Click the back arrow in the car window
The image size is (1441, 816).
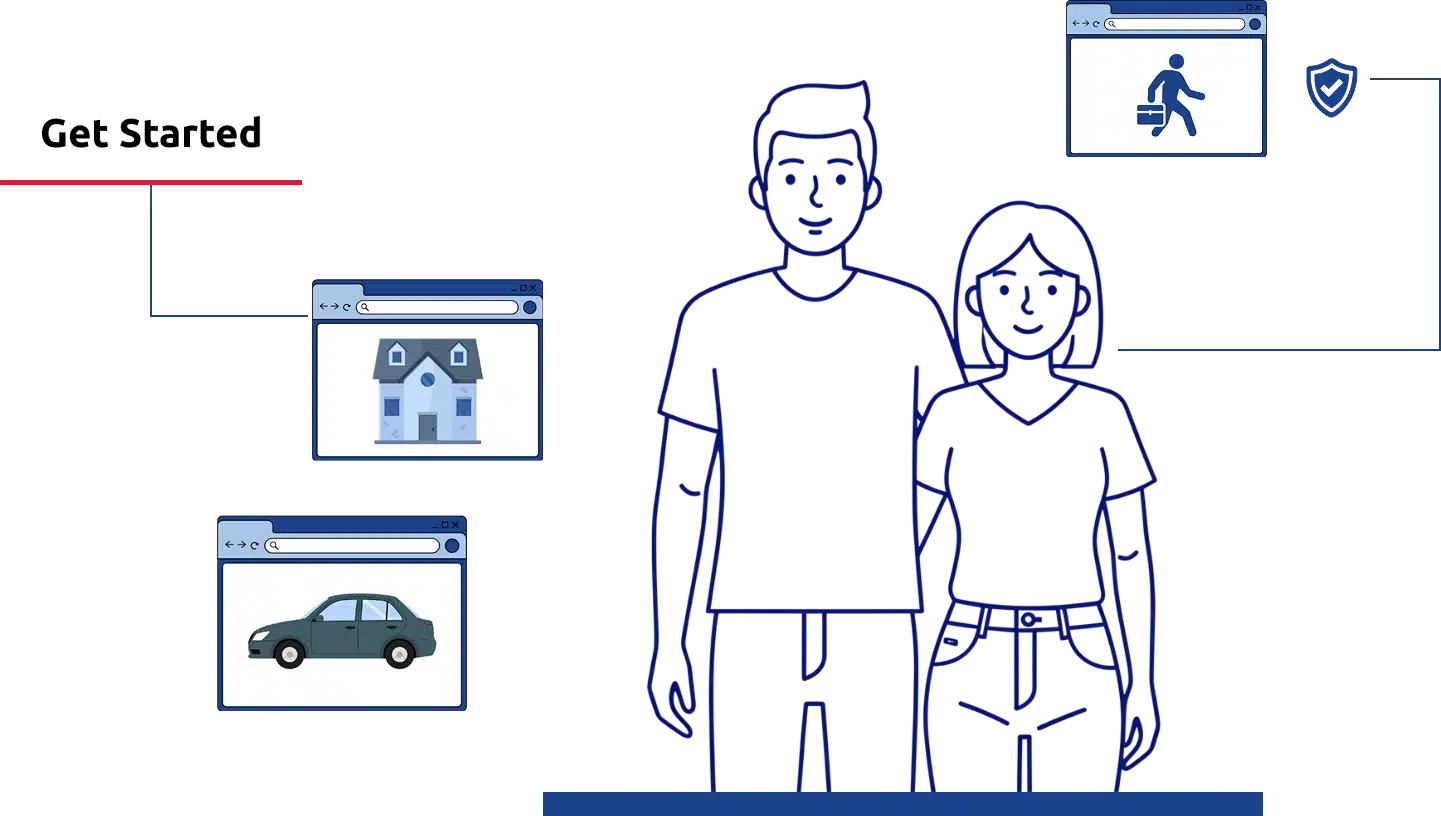coord(229,545)
